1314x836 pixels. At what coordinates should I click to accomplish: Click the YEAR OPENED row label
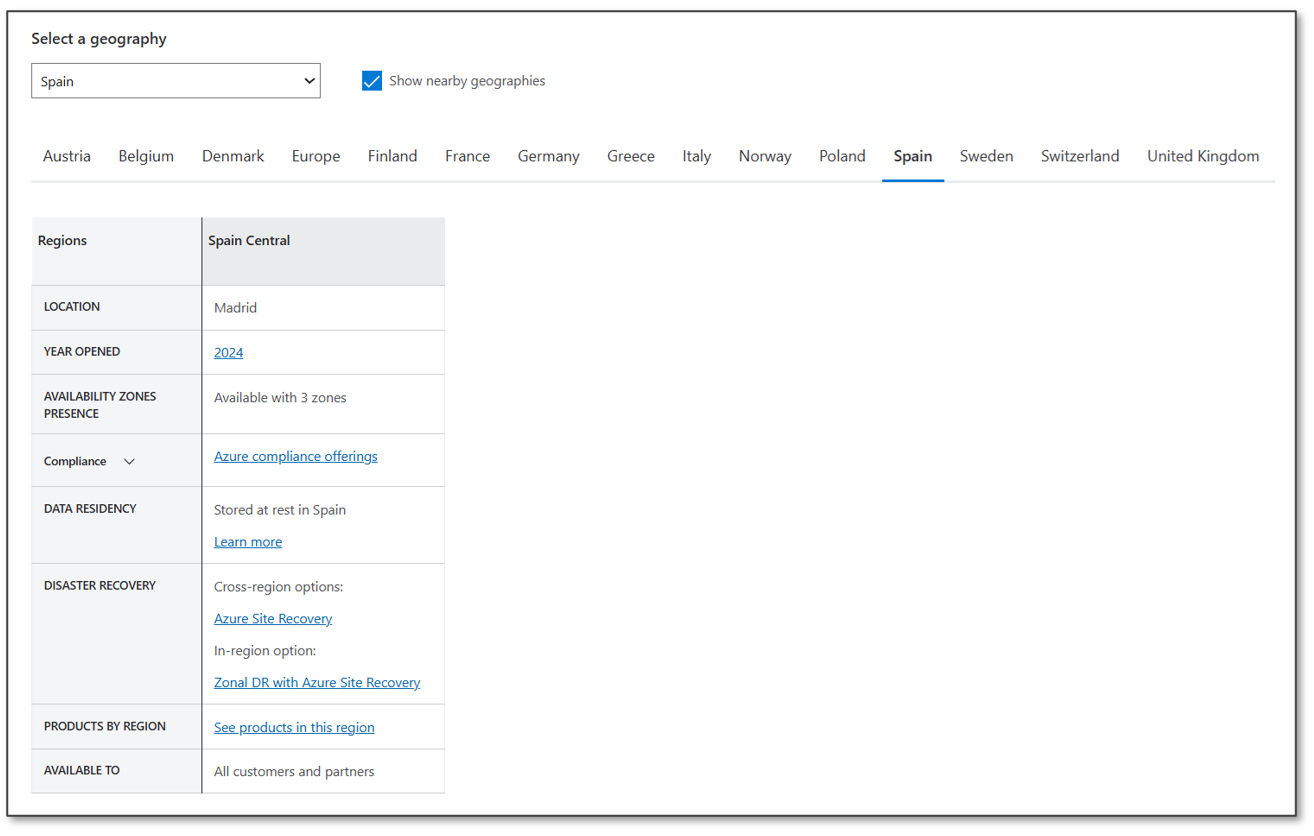click(82, 352)
